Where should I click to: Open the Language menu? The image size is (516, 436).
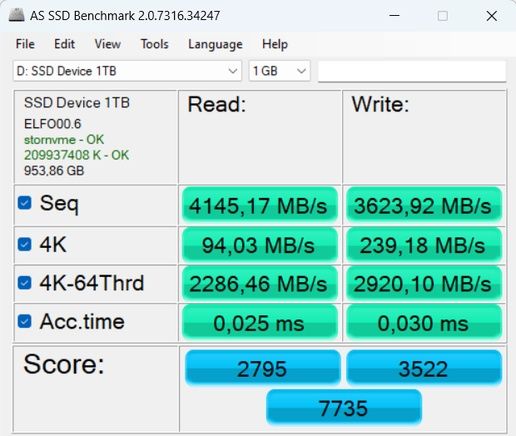point(215,44)
